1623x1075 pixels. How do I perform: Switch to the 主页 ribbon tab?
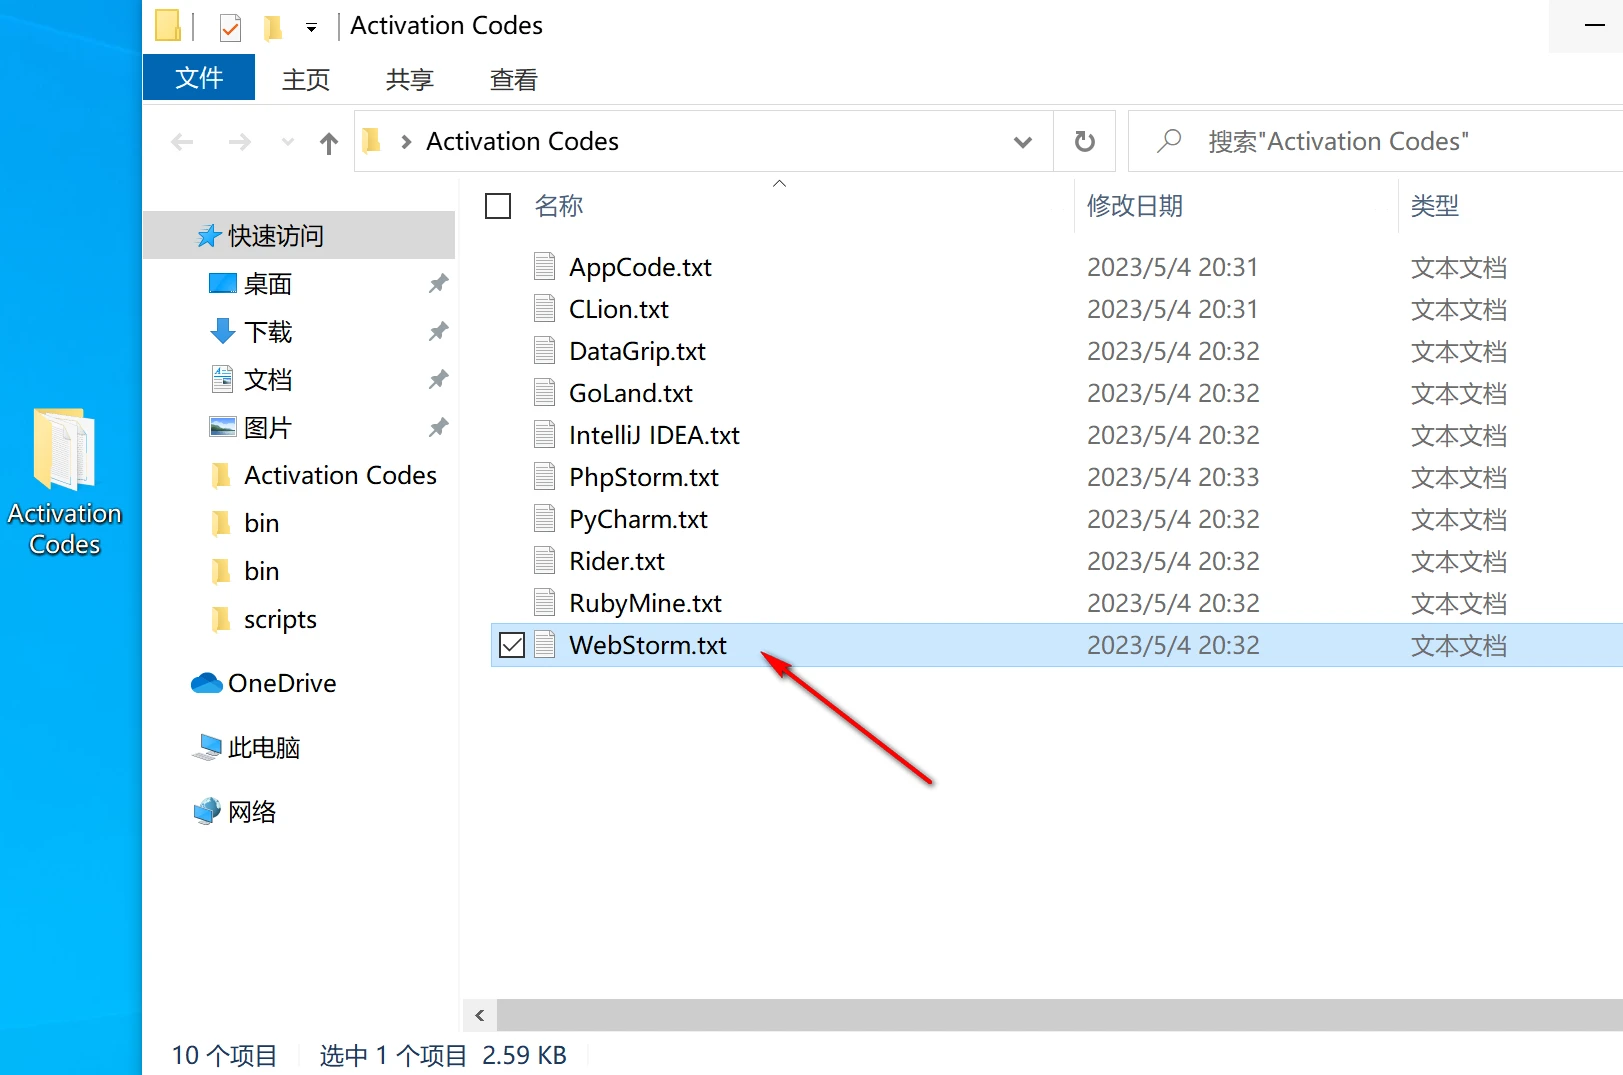(306, 79)
